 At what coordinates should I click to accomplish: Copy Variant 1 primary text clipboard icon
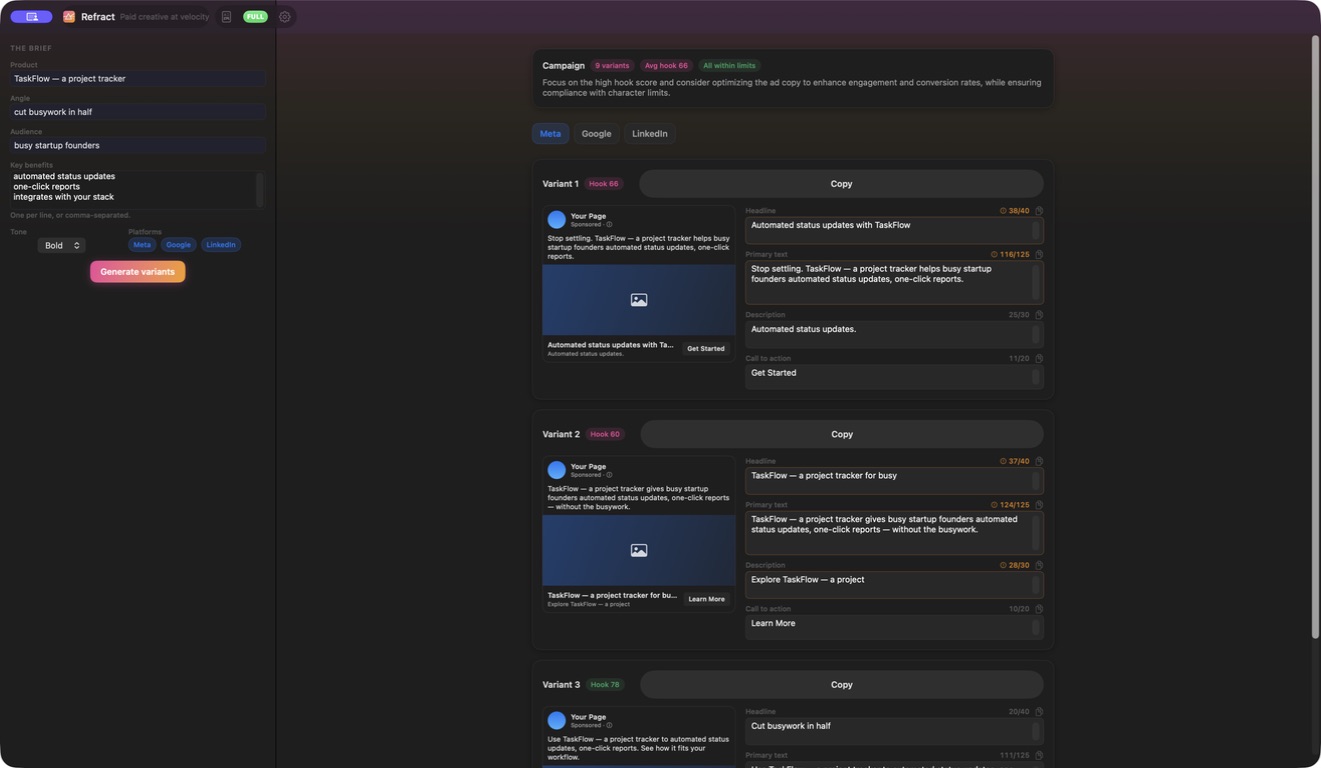click(x=1039, y=255)
